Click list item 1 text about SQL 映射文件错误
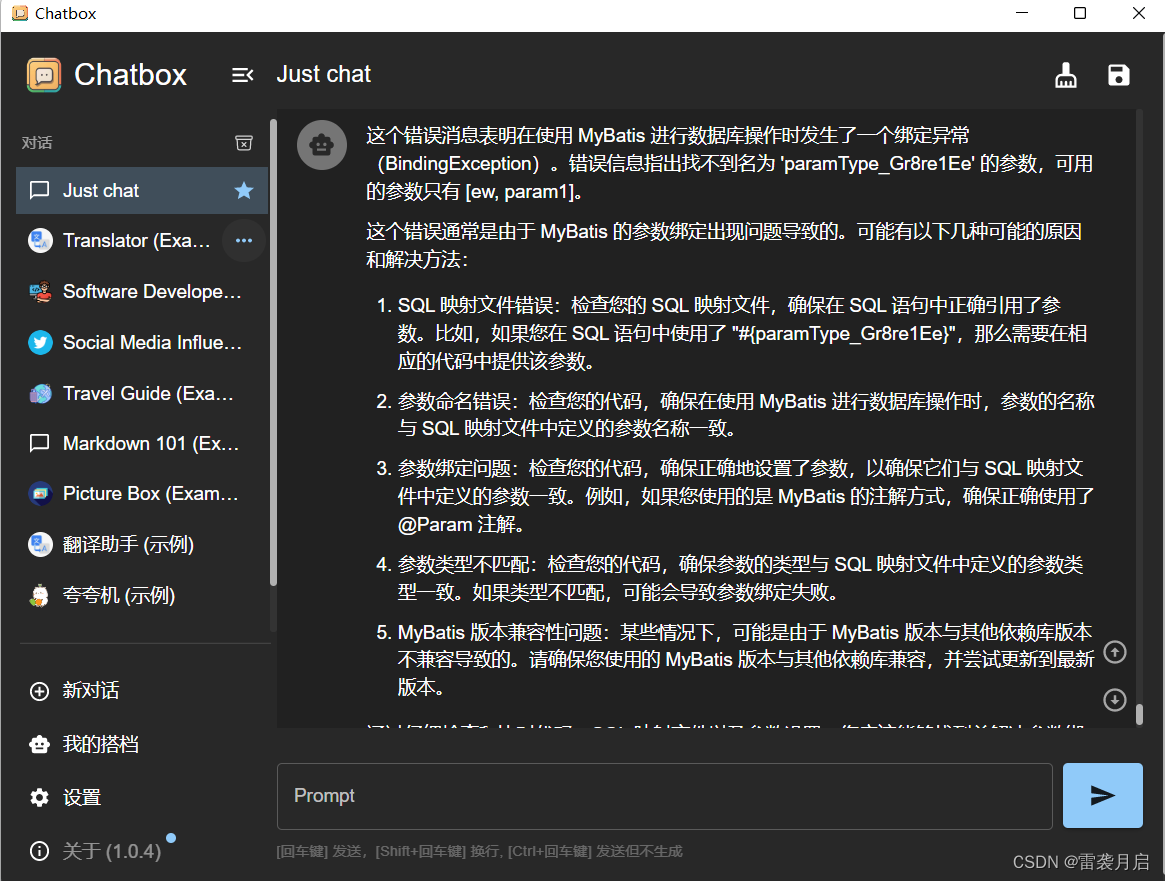 741,334
